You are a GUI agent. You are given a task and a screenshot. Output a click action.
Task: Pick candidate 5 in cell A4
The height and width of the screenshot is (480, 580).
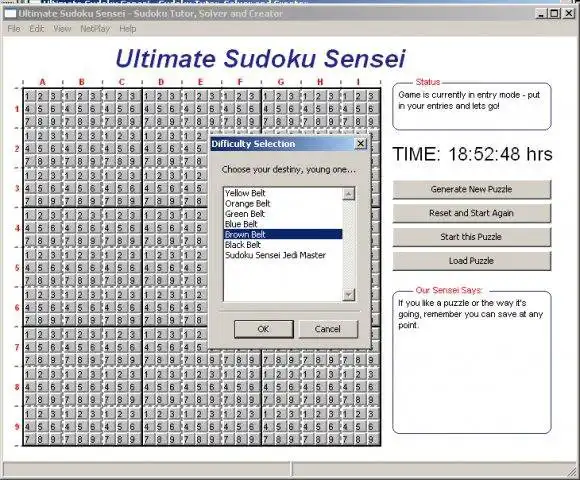40,228
